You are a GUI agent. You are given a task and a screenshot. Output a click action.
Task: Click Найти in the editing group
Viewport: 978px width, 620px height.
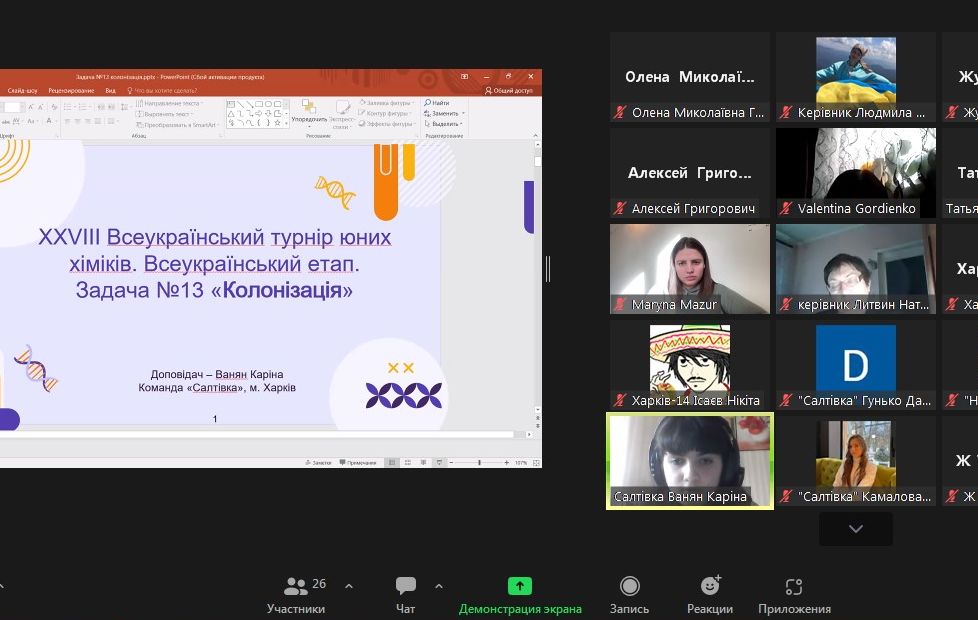point(437,103)
